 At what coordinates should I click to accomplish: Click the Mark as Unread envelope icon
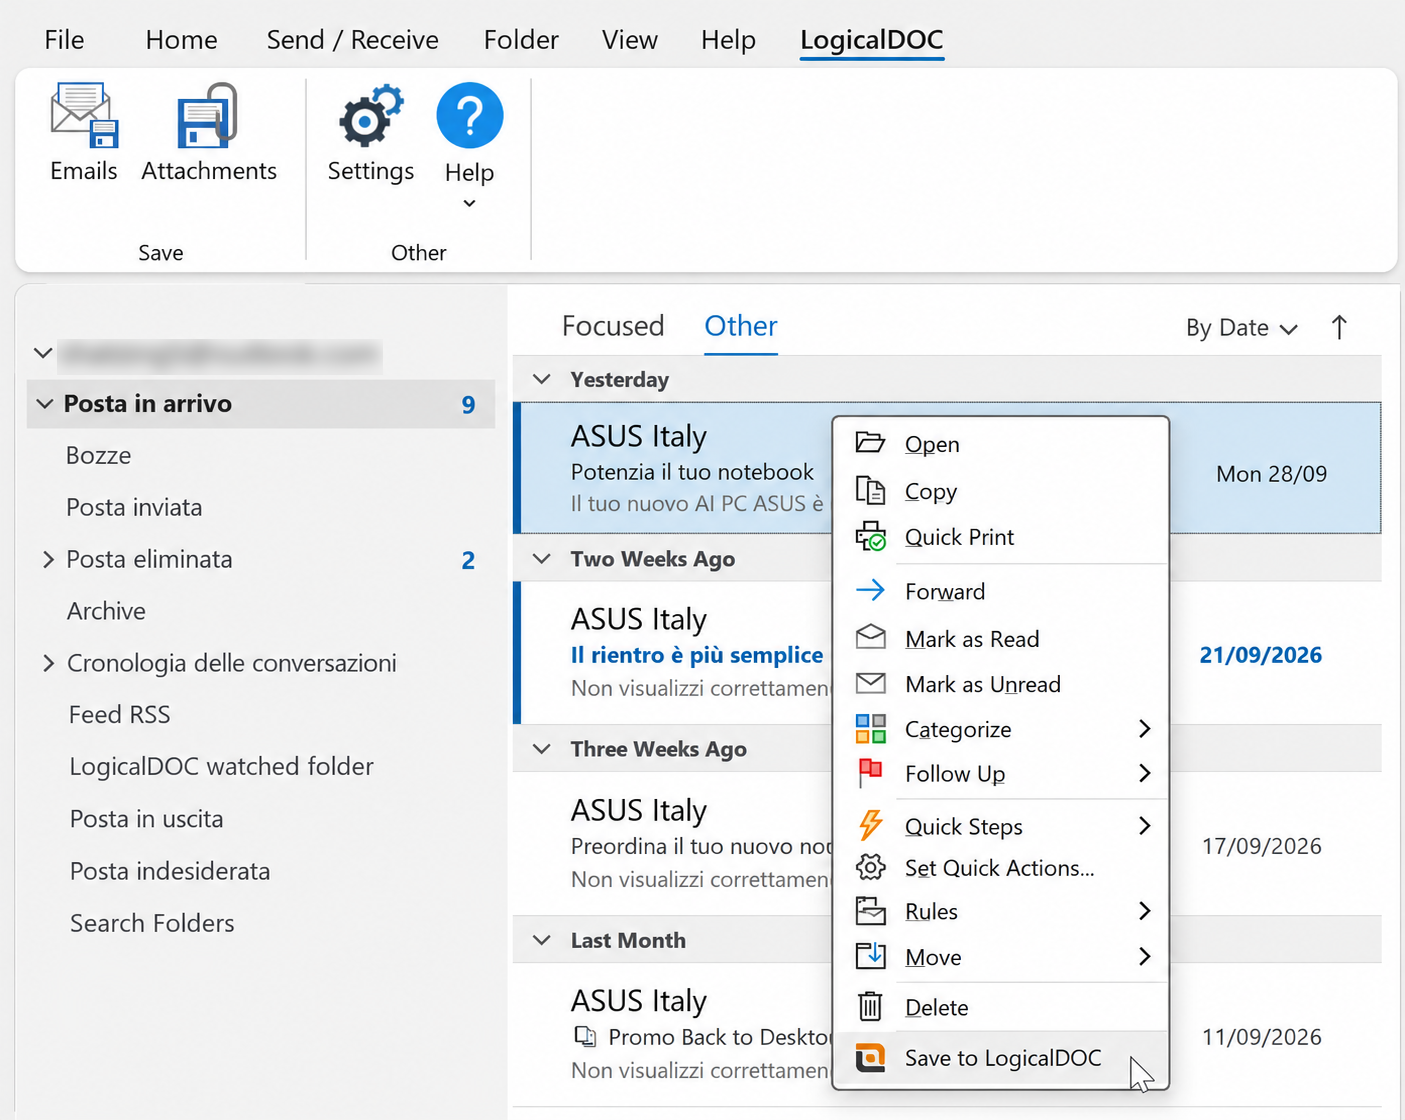click(x=870, y=683)
